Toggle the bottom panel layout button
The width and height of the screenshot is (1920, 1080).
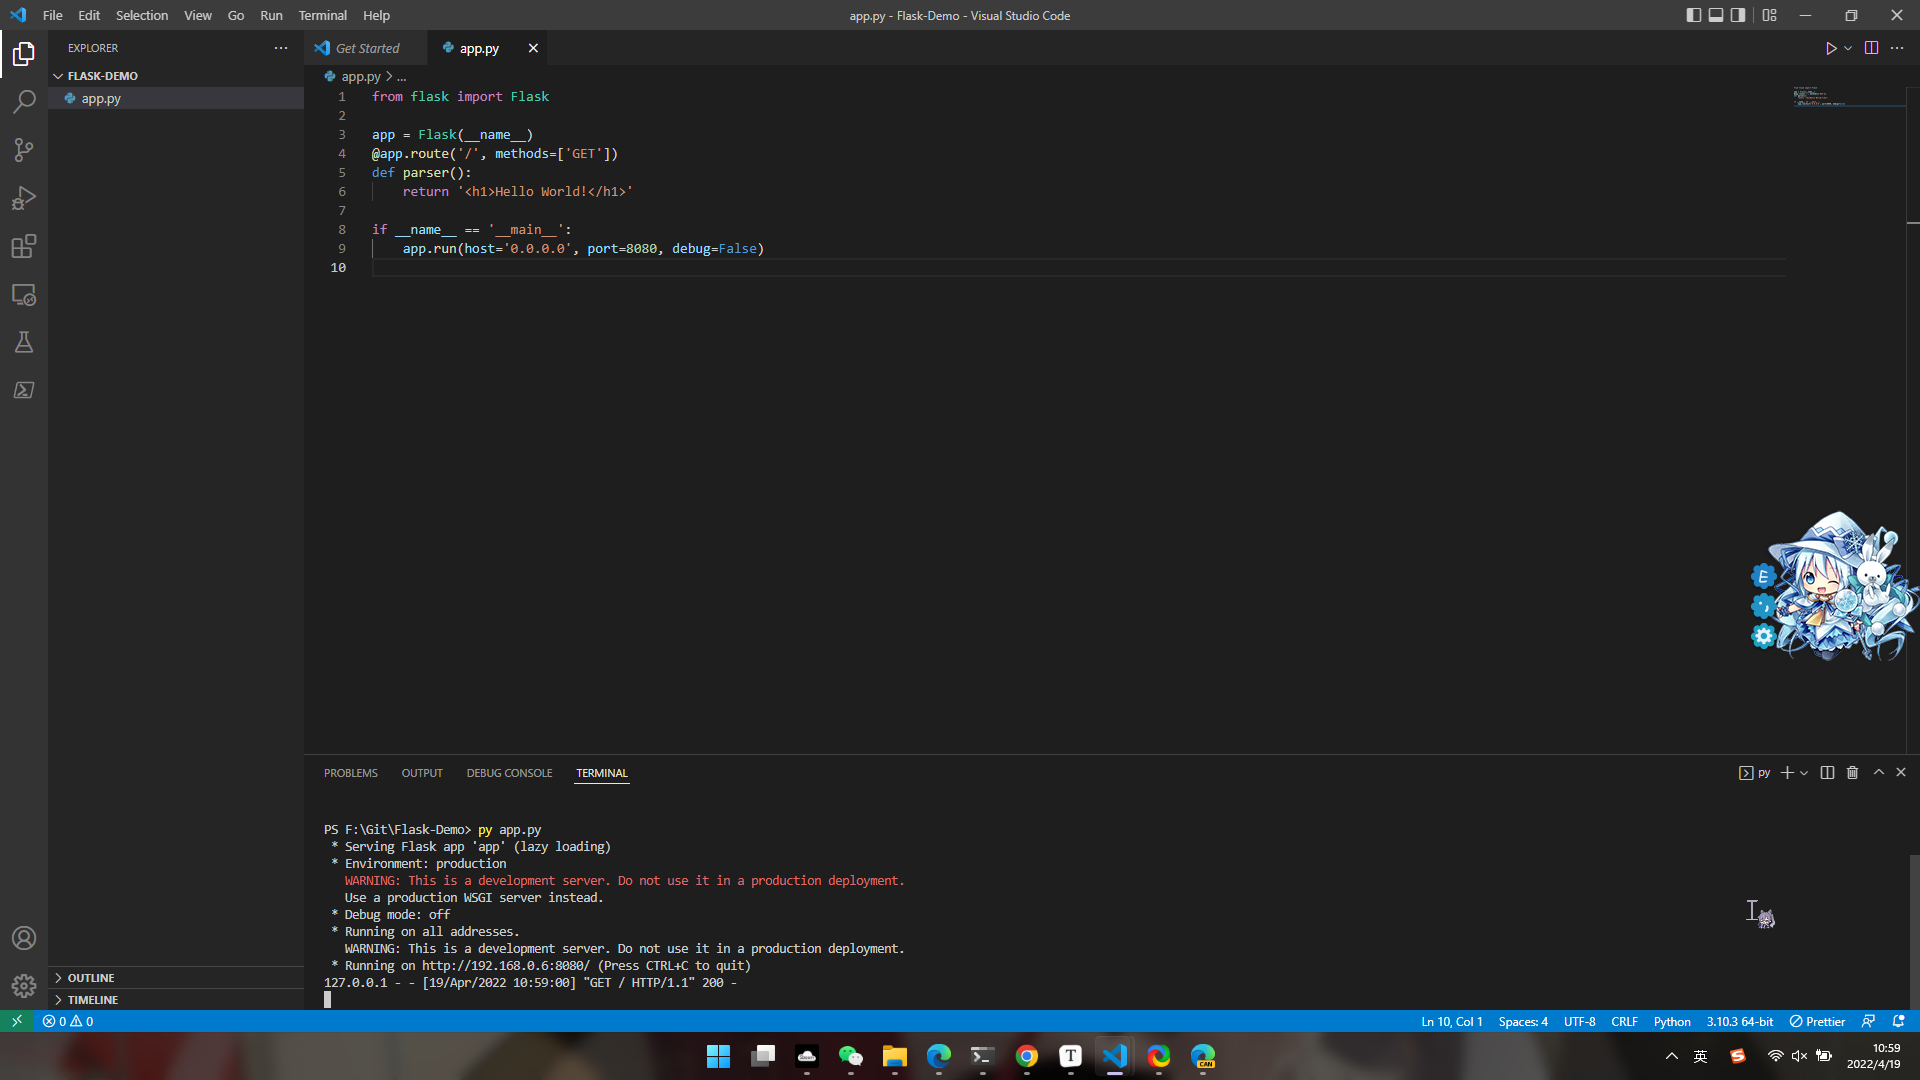[x=1716, y=15]
